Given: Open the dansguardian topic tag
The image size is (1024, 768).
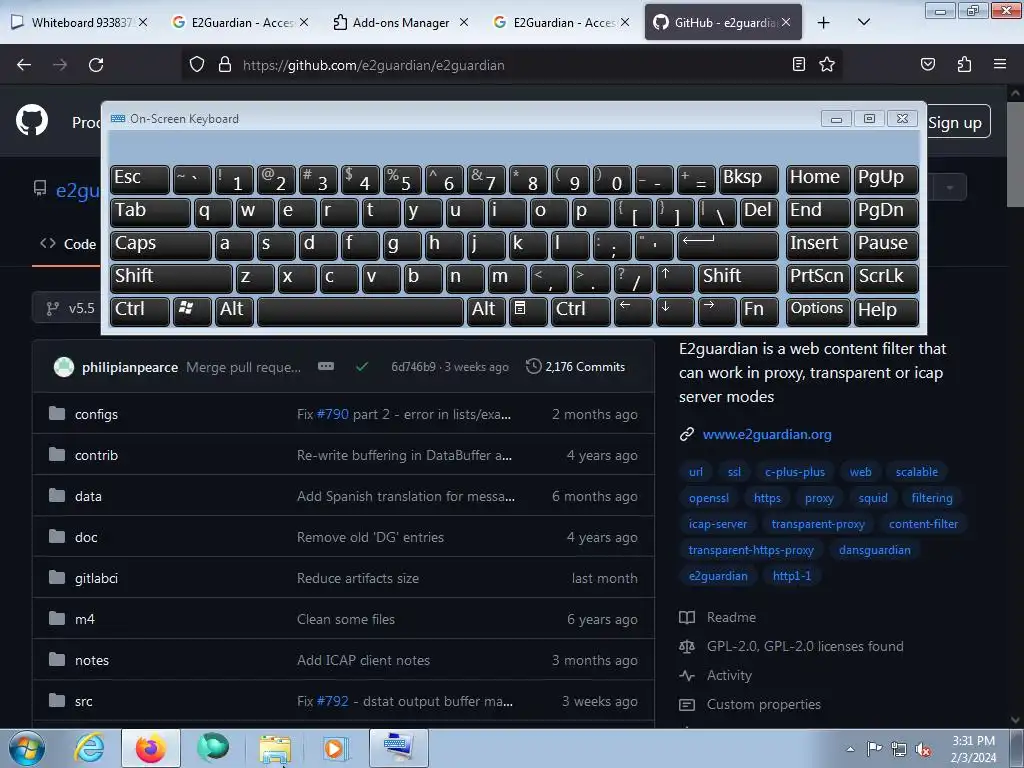Looking at the screenshot, I should point(874,550).
